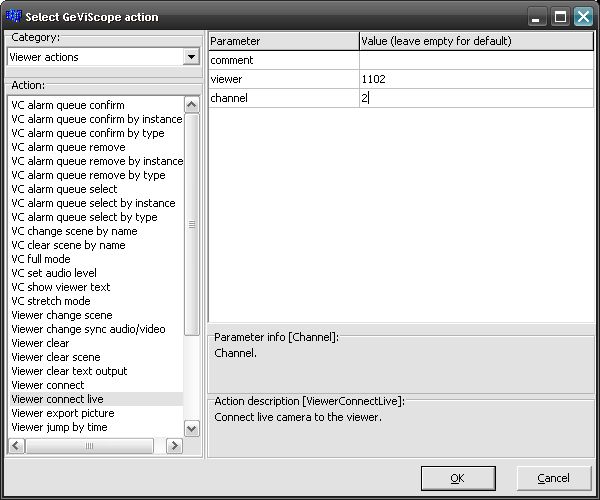The height and width of the screenshot is (500, 600).
Task: Click horizontal scrollbar left arrow in action list
Action: [x=16, y=445]
